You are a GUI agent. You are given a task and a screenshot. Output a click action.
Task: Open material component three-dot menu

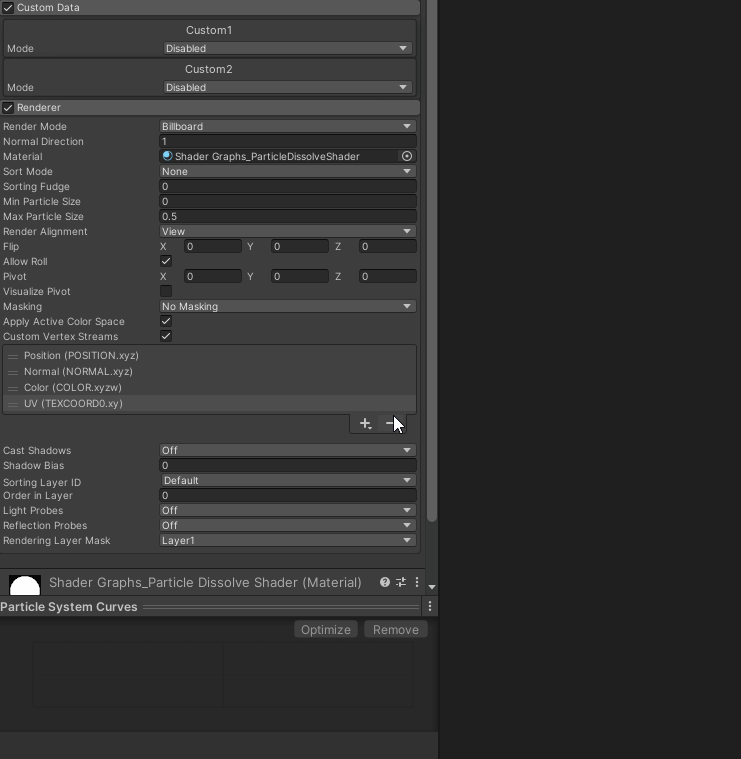click(417, 582)
